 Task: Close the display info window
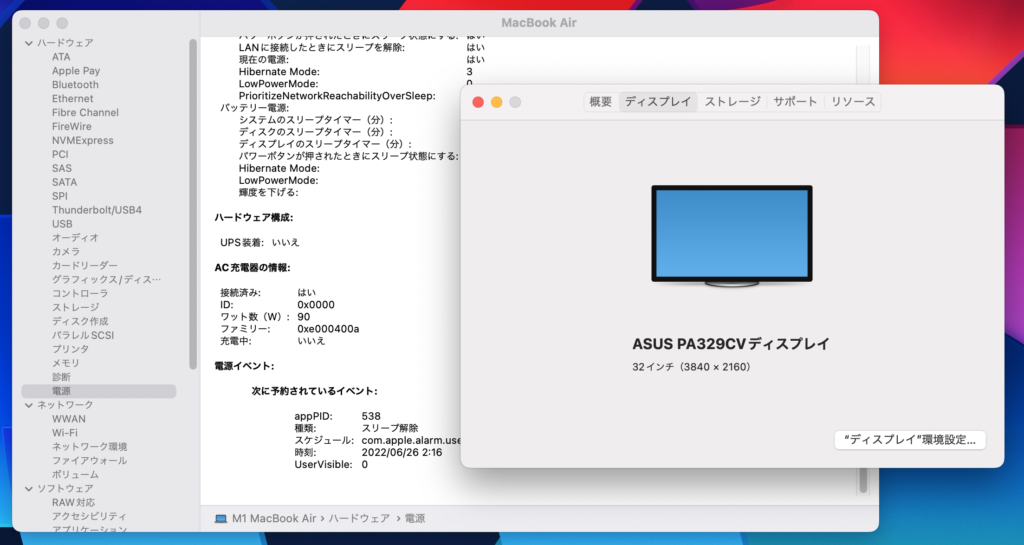point(478,102)
